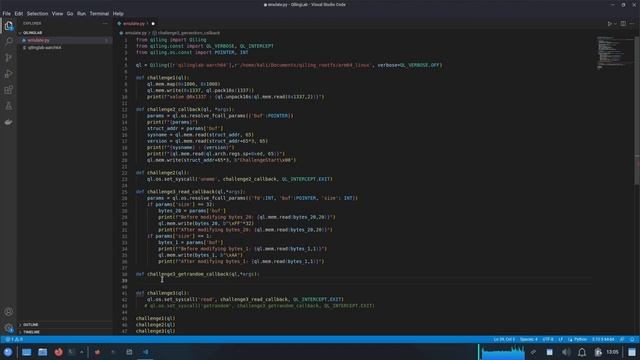The image size is (640, 360).
Task: Change line ending via LF status
Action: 560,340
